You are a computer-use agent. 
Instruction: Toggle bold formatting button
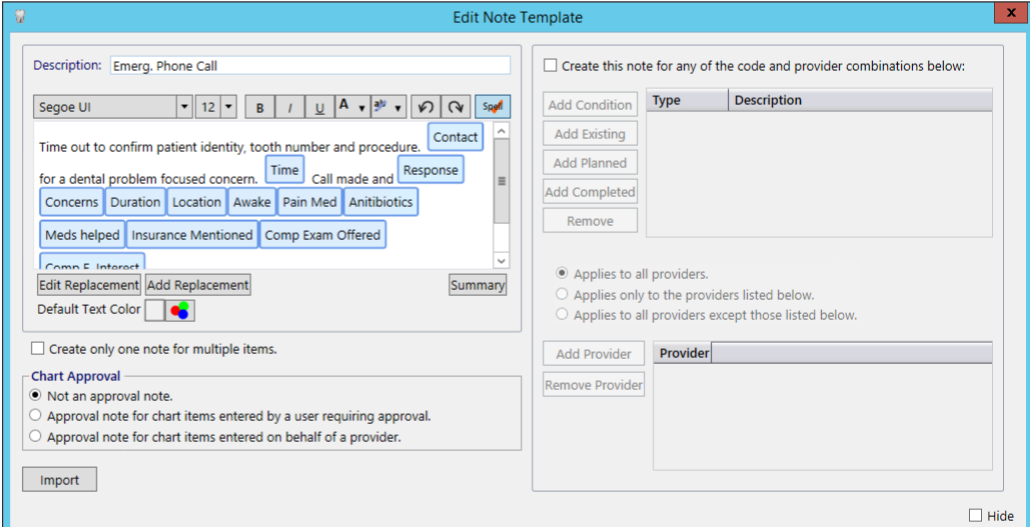point(260,107)
